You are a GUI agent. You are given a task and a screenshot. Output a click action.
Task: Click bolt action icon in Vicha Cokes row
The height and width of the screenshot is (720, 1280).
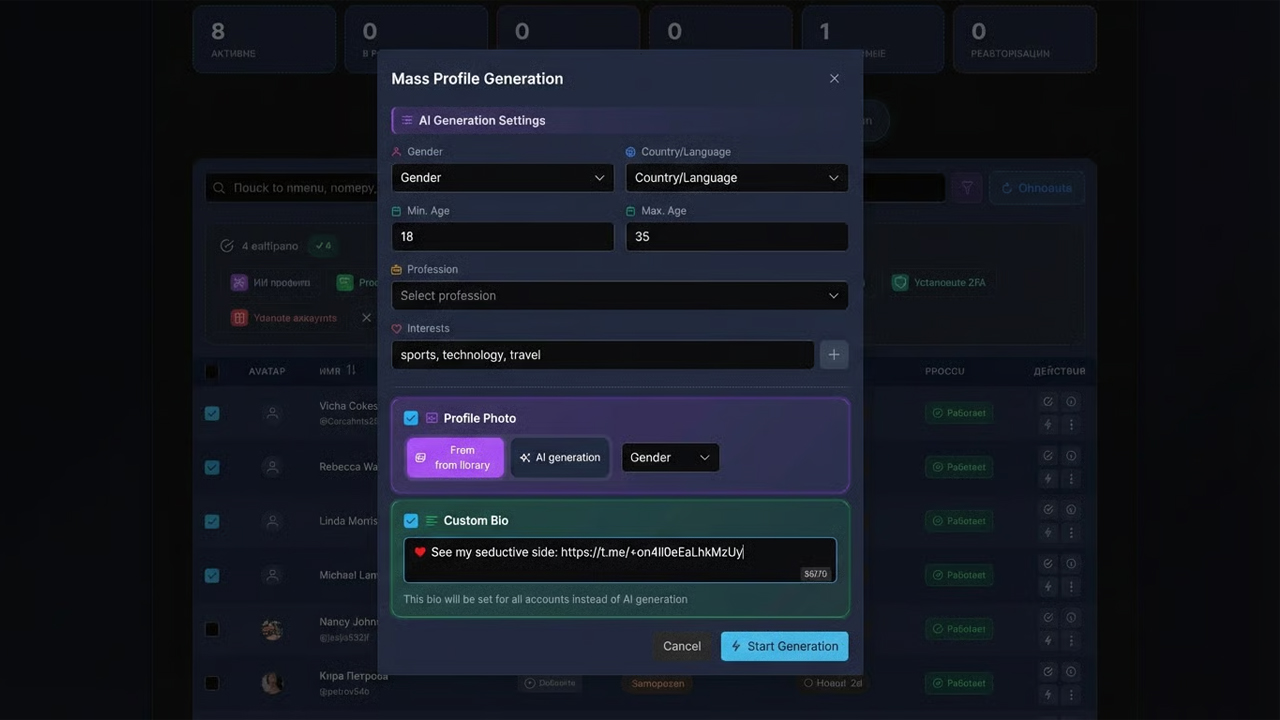click(1048, 425)
